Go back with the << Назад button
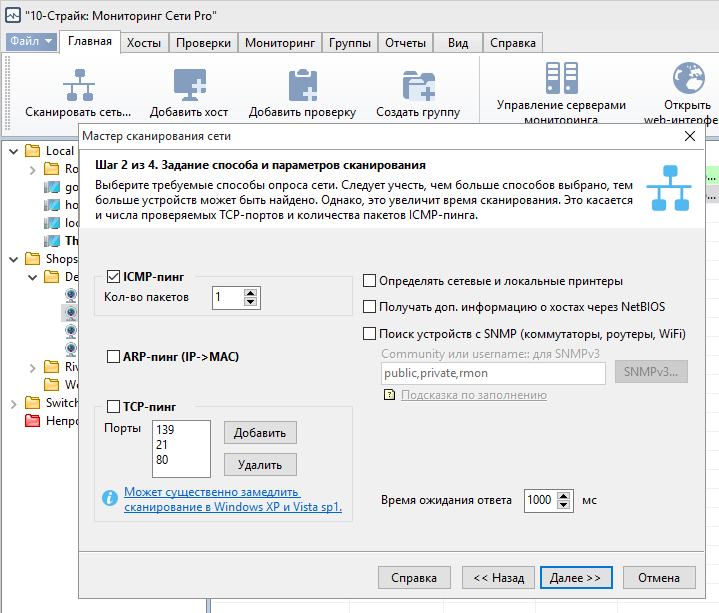 (498, 578)
